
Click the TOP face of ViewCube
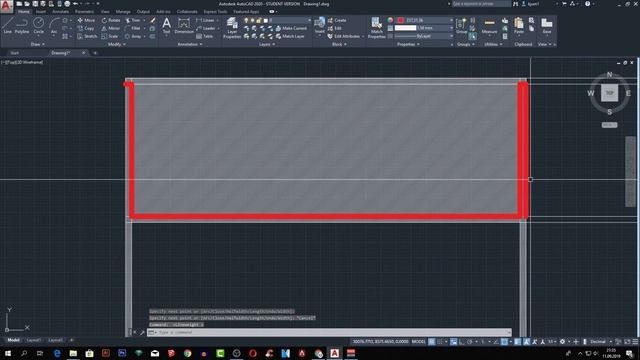pos(609,93)
